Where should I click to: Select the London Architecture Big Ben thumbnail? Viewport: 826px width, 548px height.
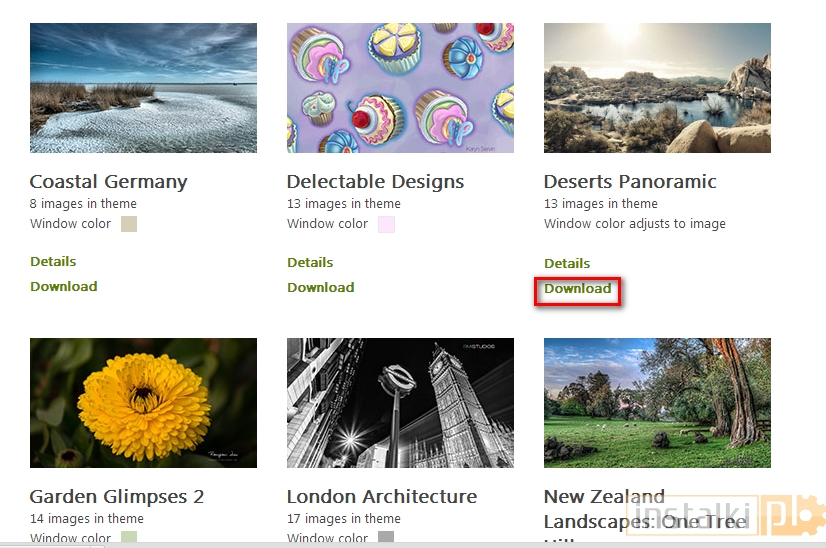point(400,402)
